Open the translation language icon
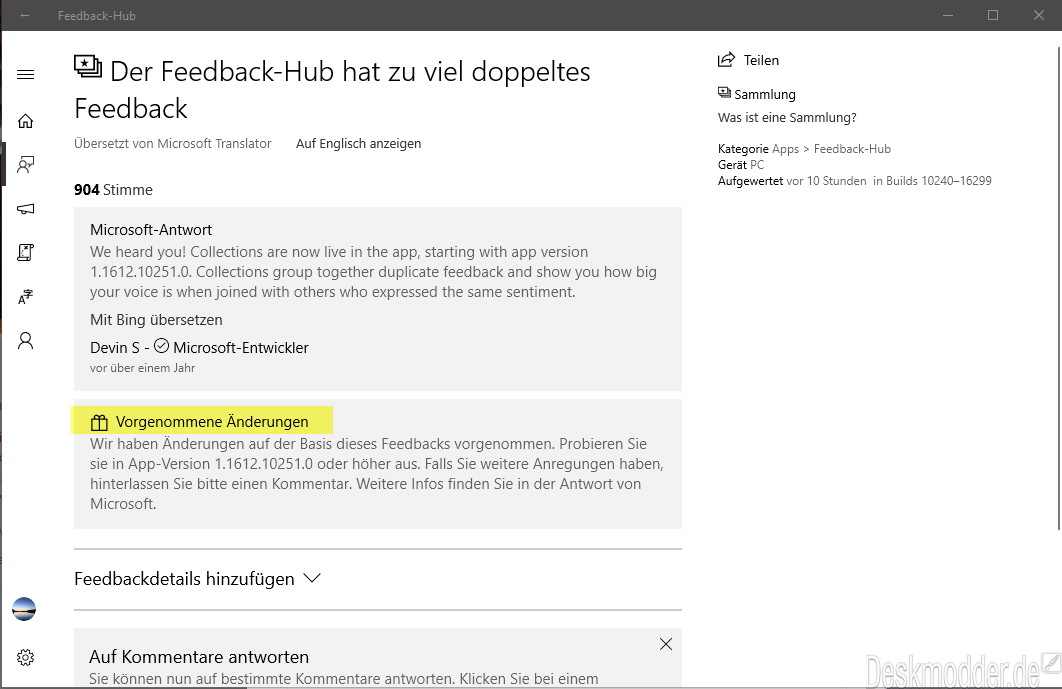 [x=25, y=297]
